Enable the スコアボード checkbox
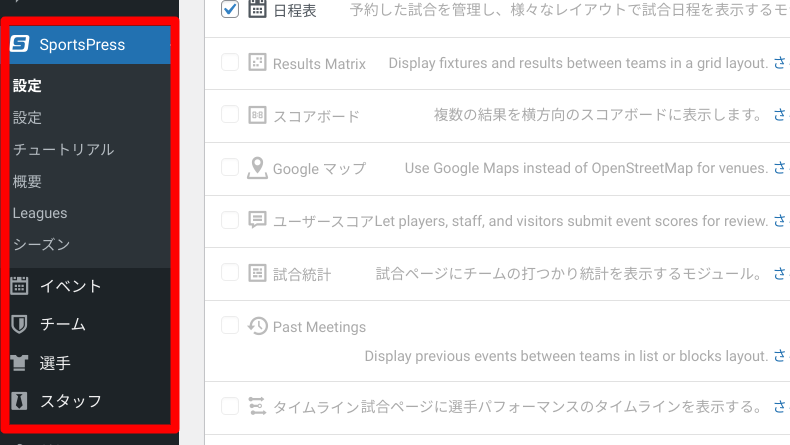 click(230, 115)
